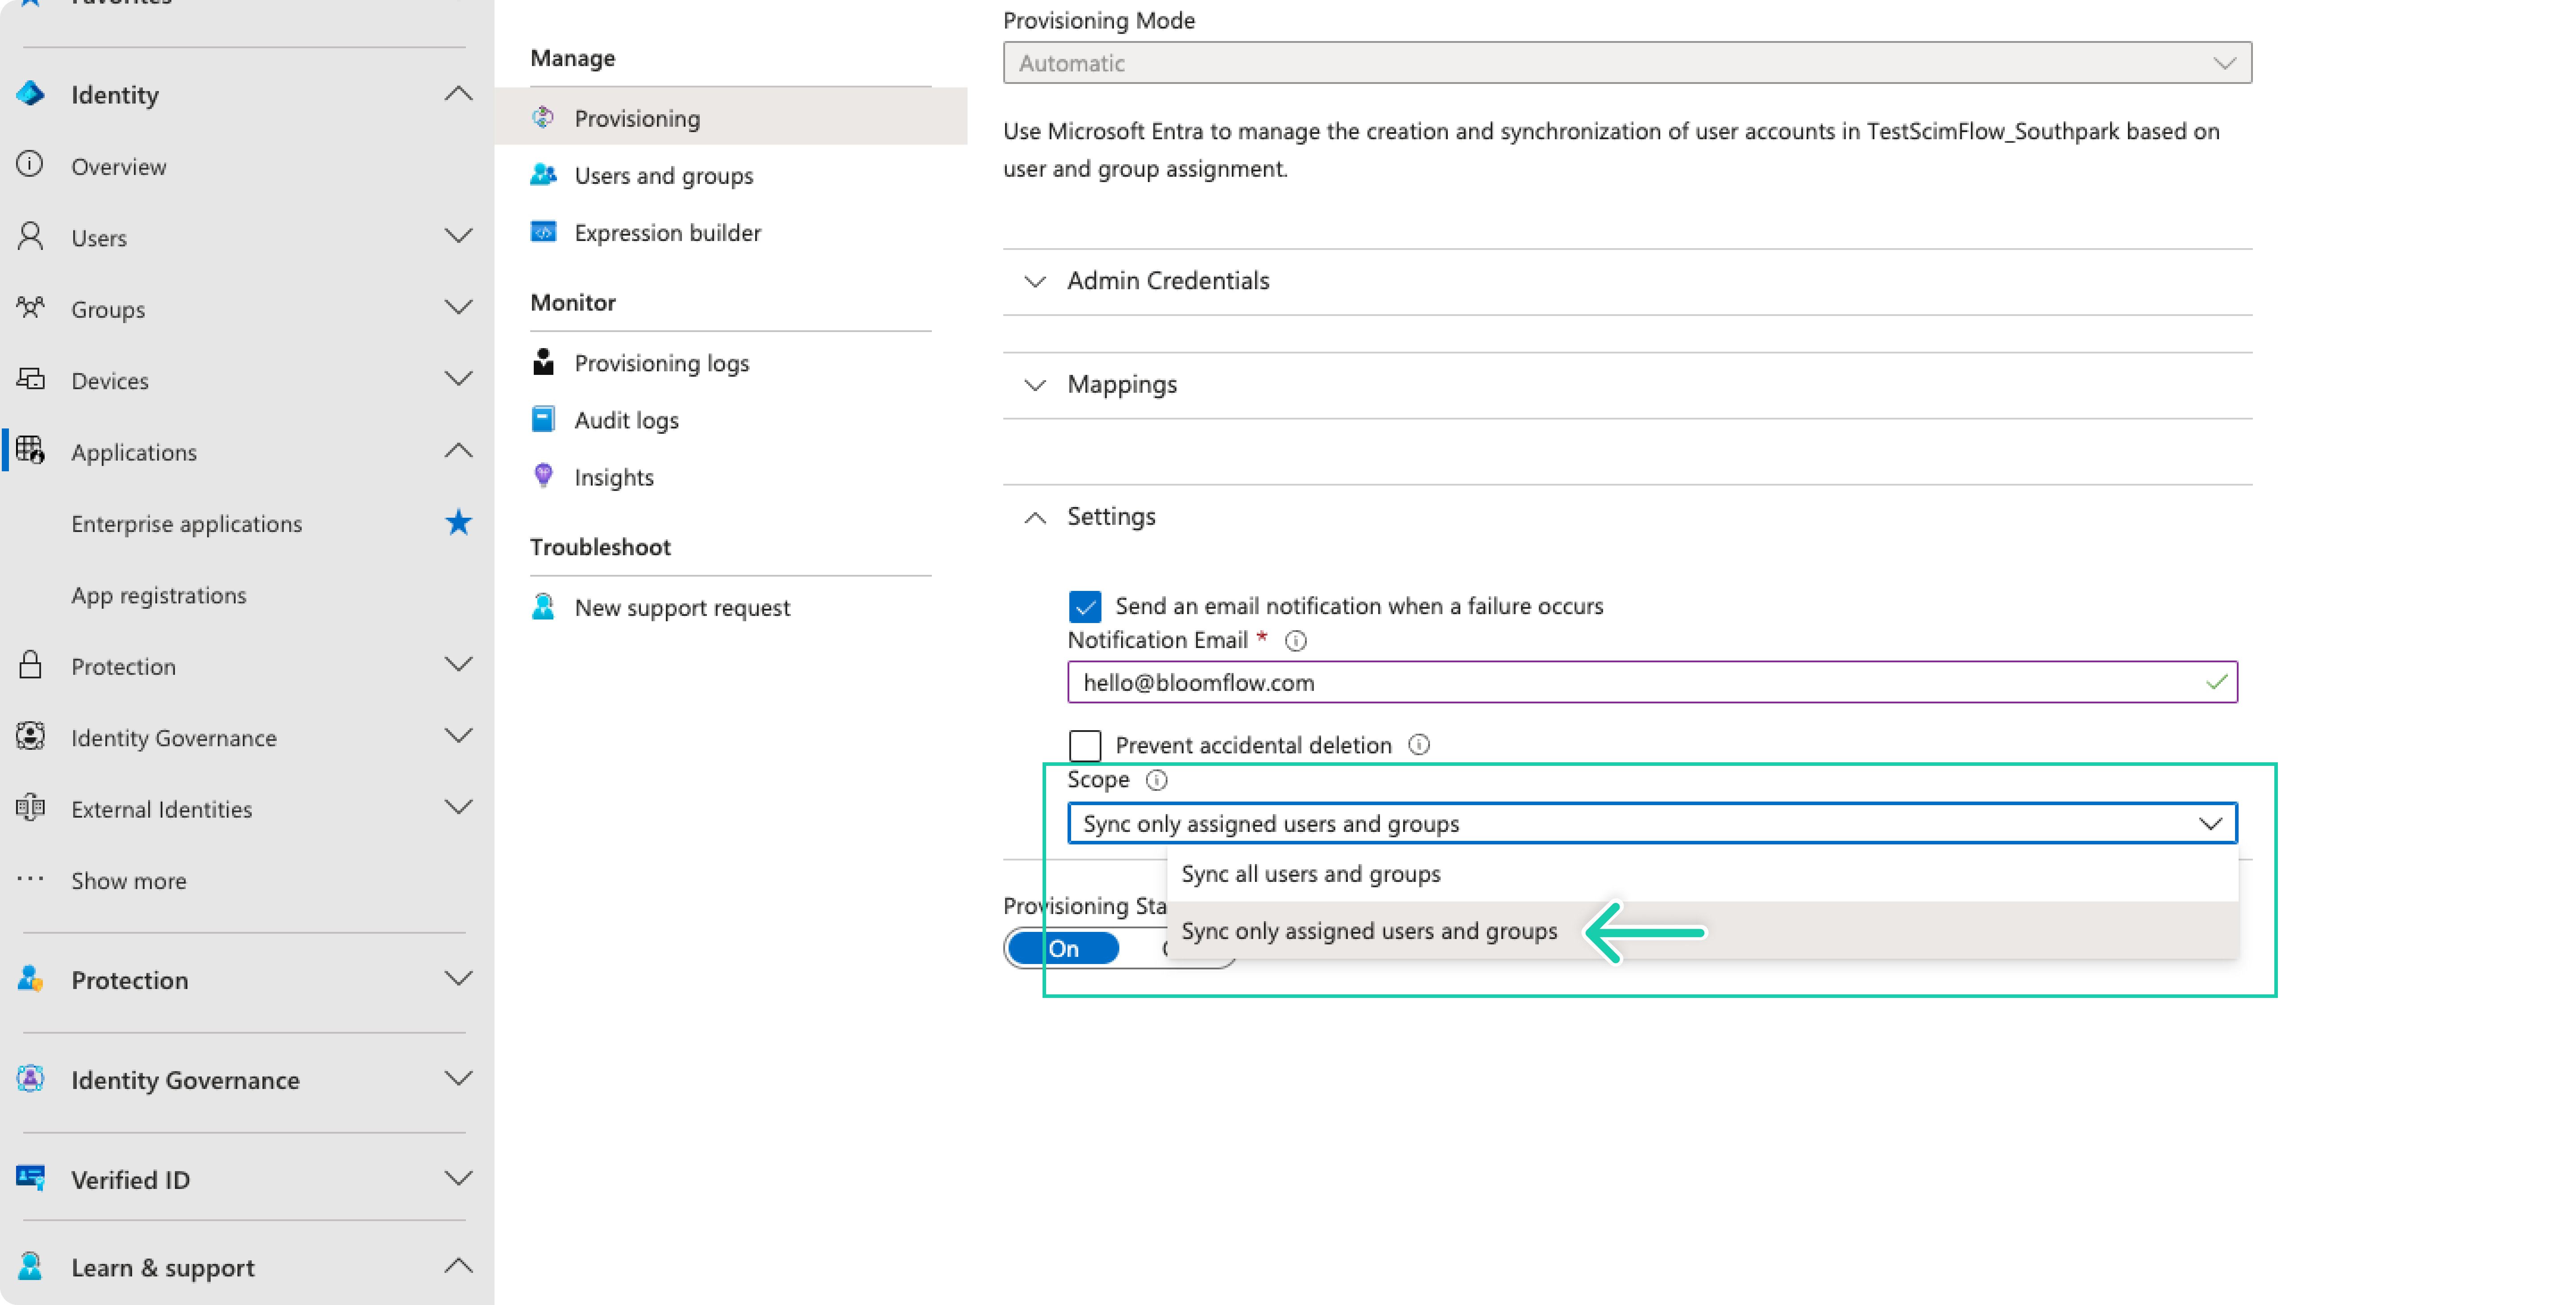Expand the Users chevron in sidebar
Viewport: 2576px width, 1305px height.
tap(458, 236)
